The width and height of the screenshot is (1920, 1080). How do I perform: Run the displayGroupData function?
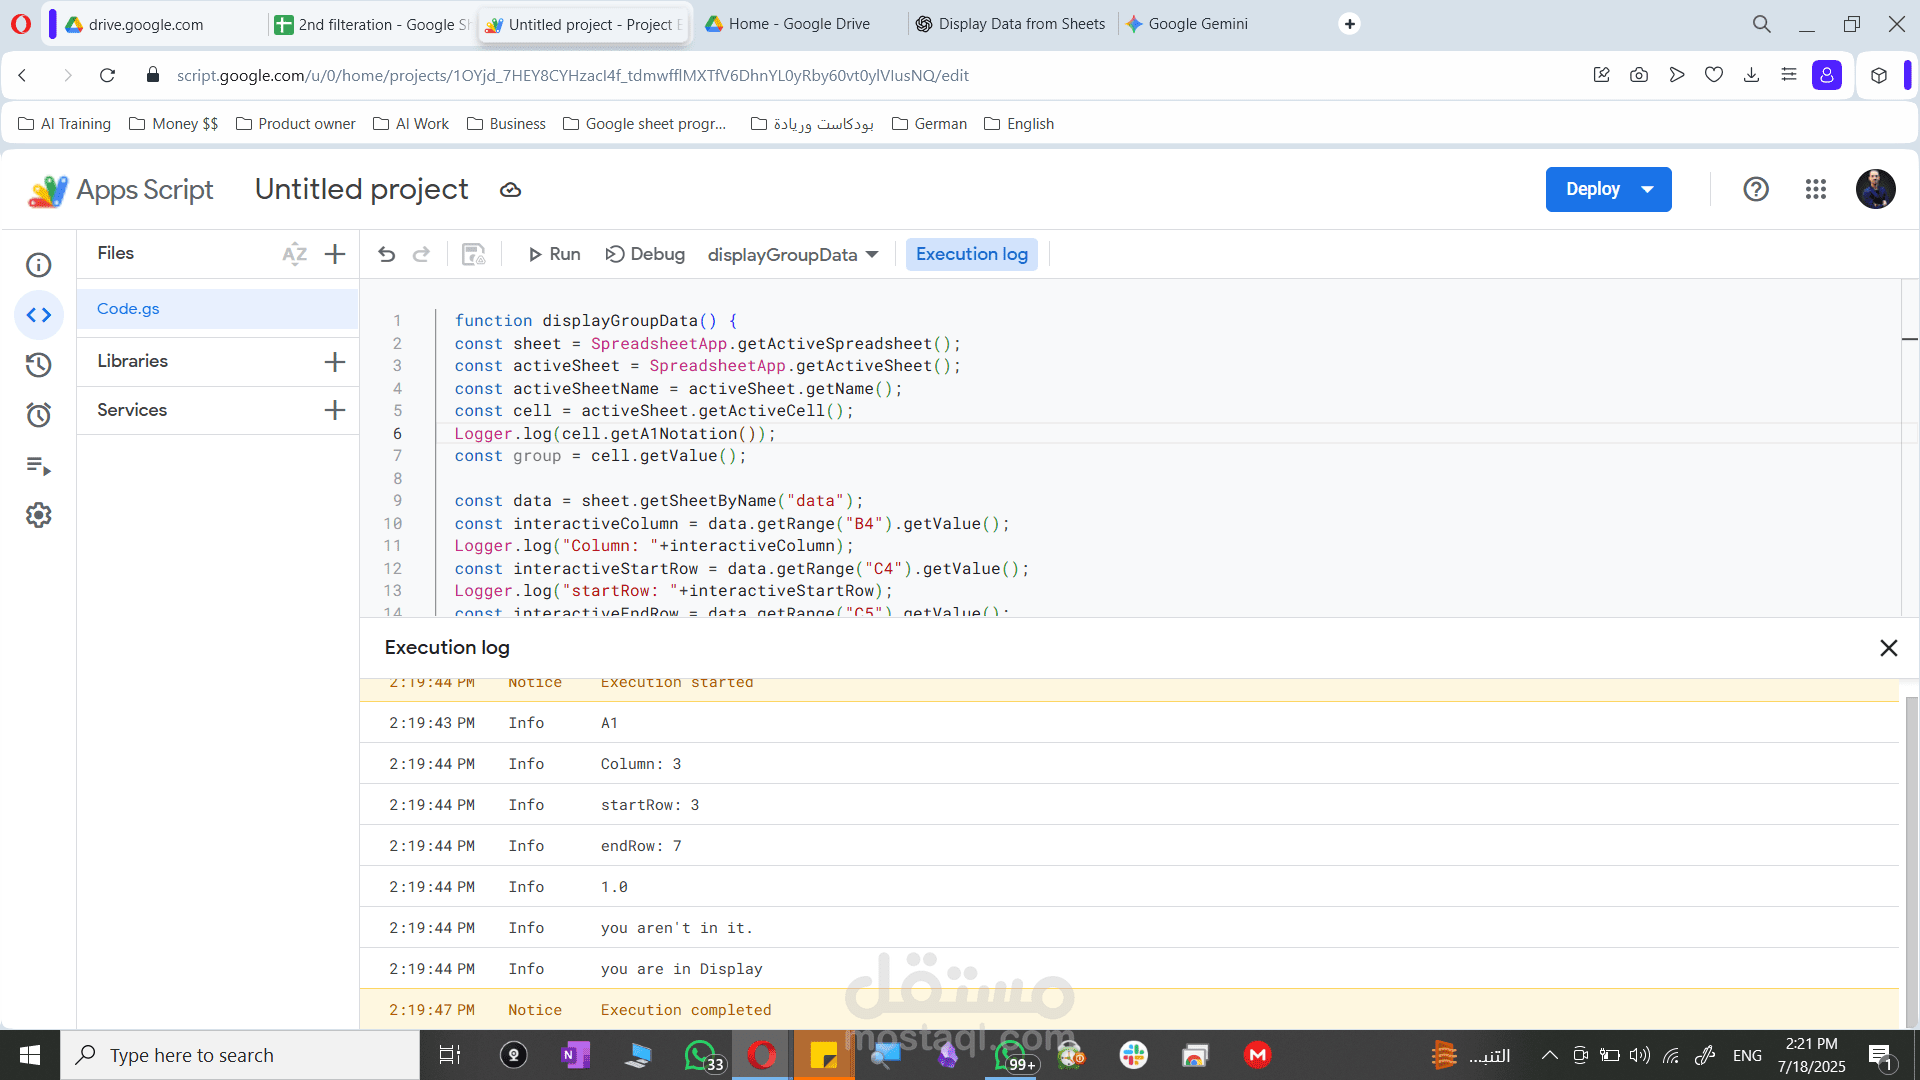(x=554, y=254)
